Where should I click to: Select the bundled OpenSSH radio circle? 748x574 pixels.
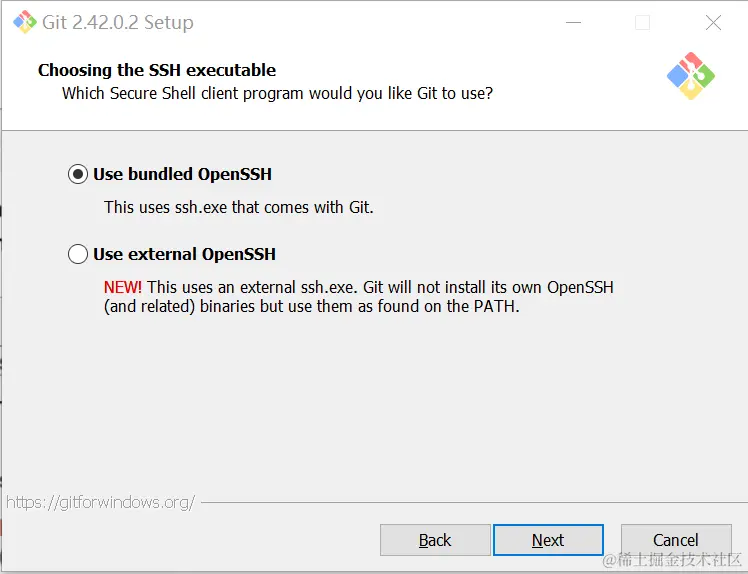click(78, 174)
